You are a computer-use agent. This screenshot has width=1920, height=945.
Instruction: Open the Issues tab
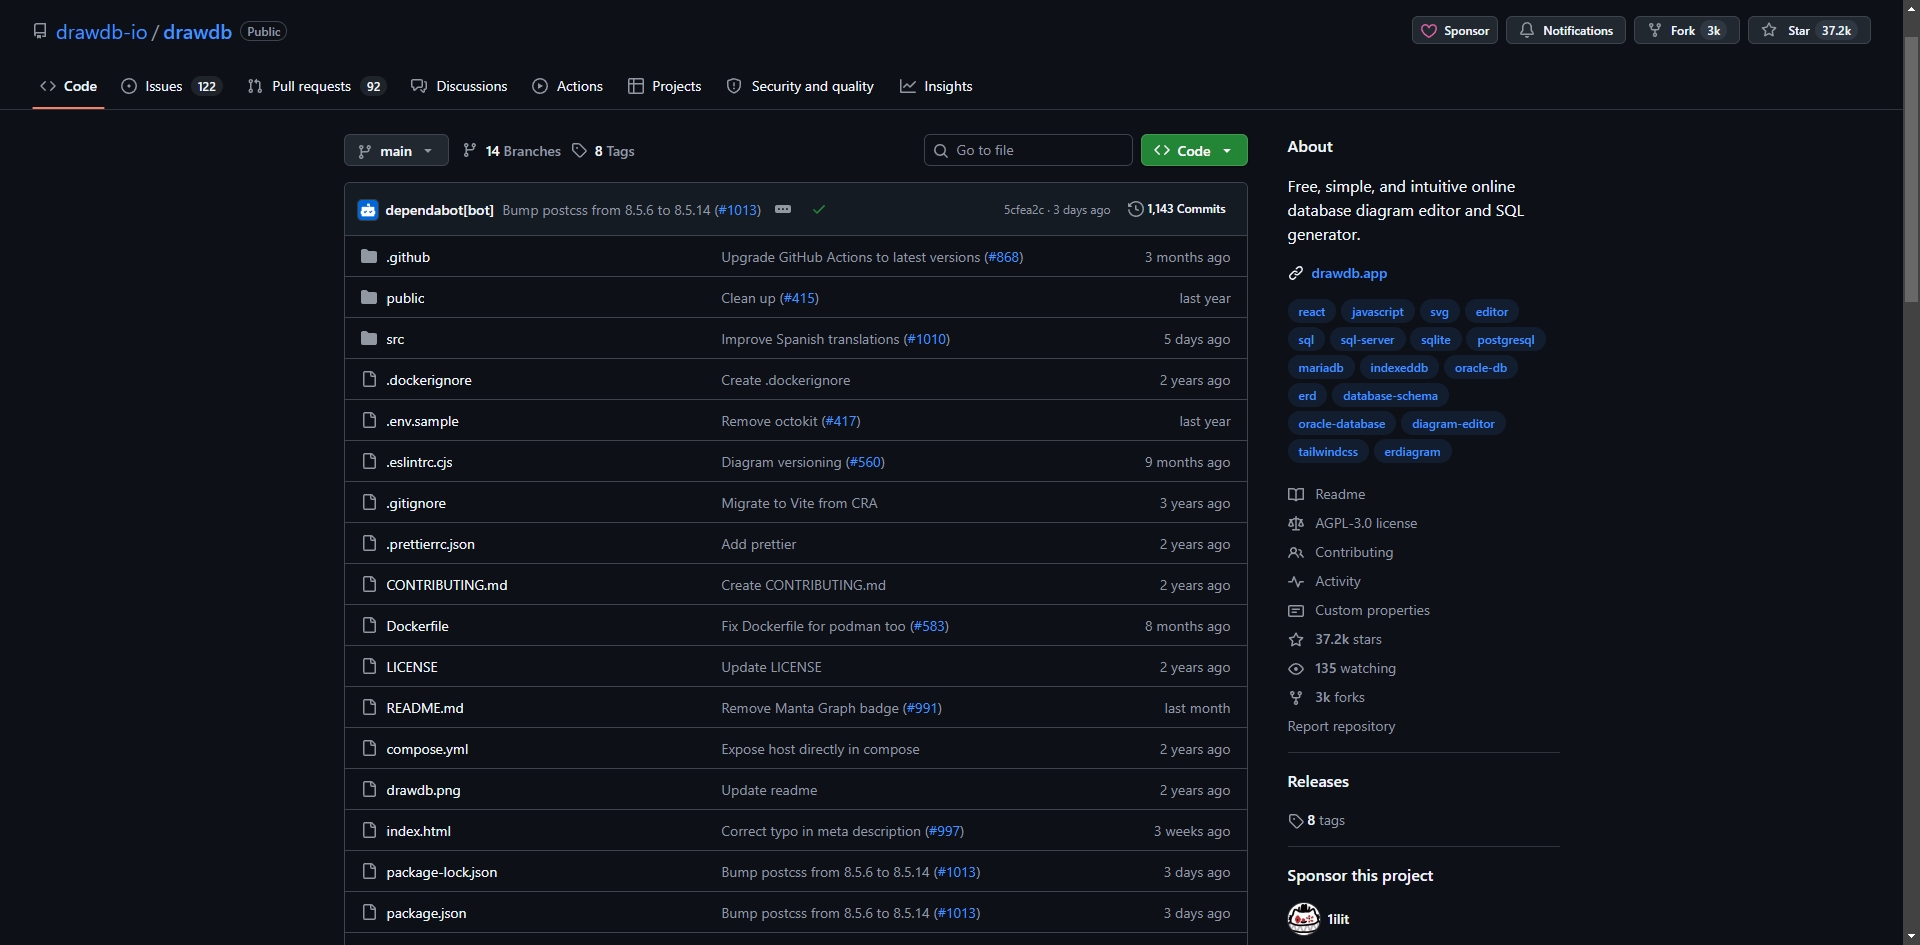click(x=170, y=87)
